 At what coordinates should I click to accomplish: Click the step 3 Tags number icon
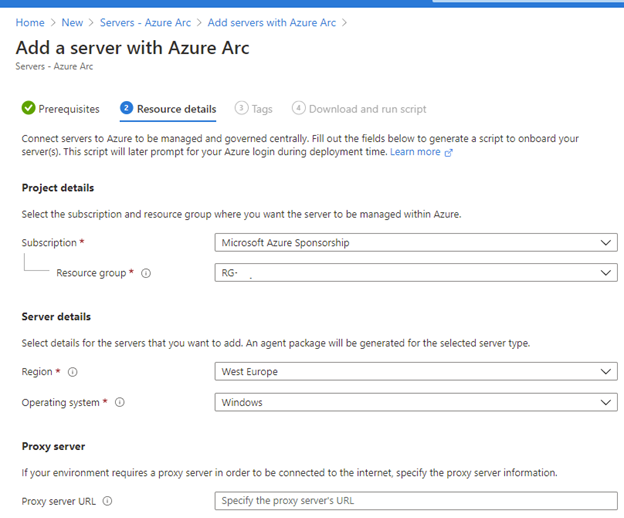(241, 108)
